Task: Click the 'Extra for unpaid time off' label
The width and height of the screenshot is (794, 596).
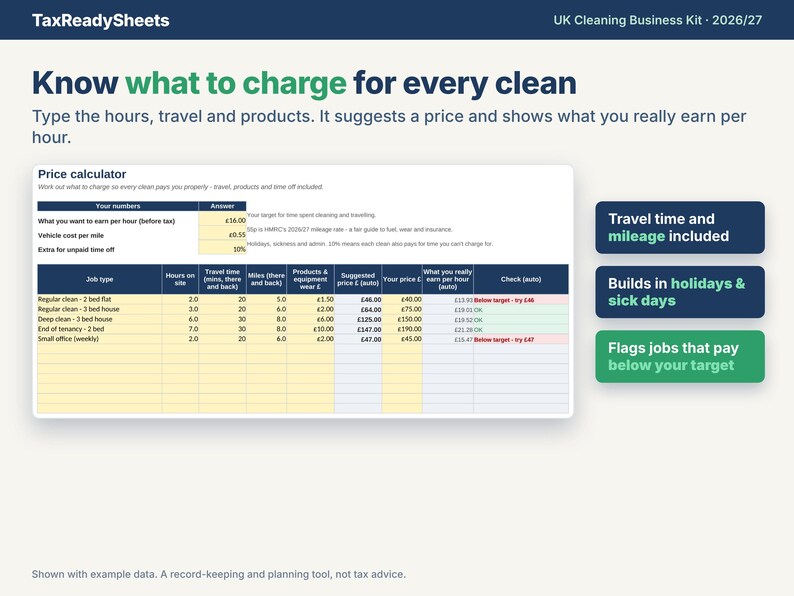Action: 76,250
